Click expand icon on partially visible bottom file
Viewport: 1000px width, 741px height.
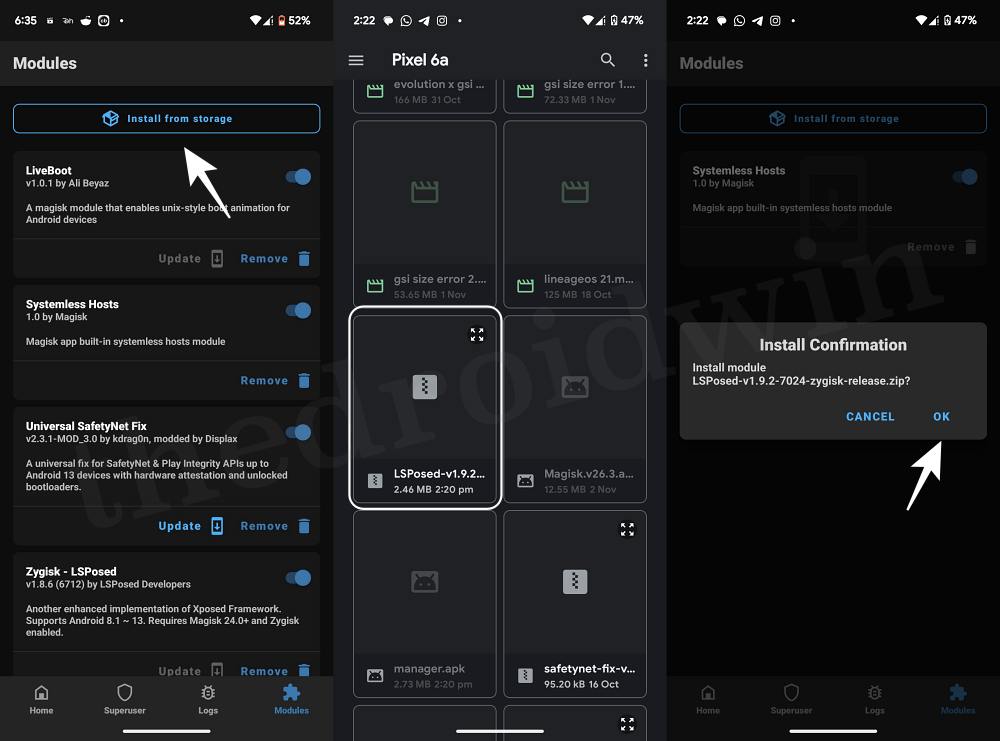coord(628,724)
